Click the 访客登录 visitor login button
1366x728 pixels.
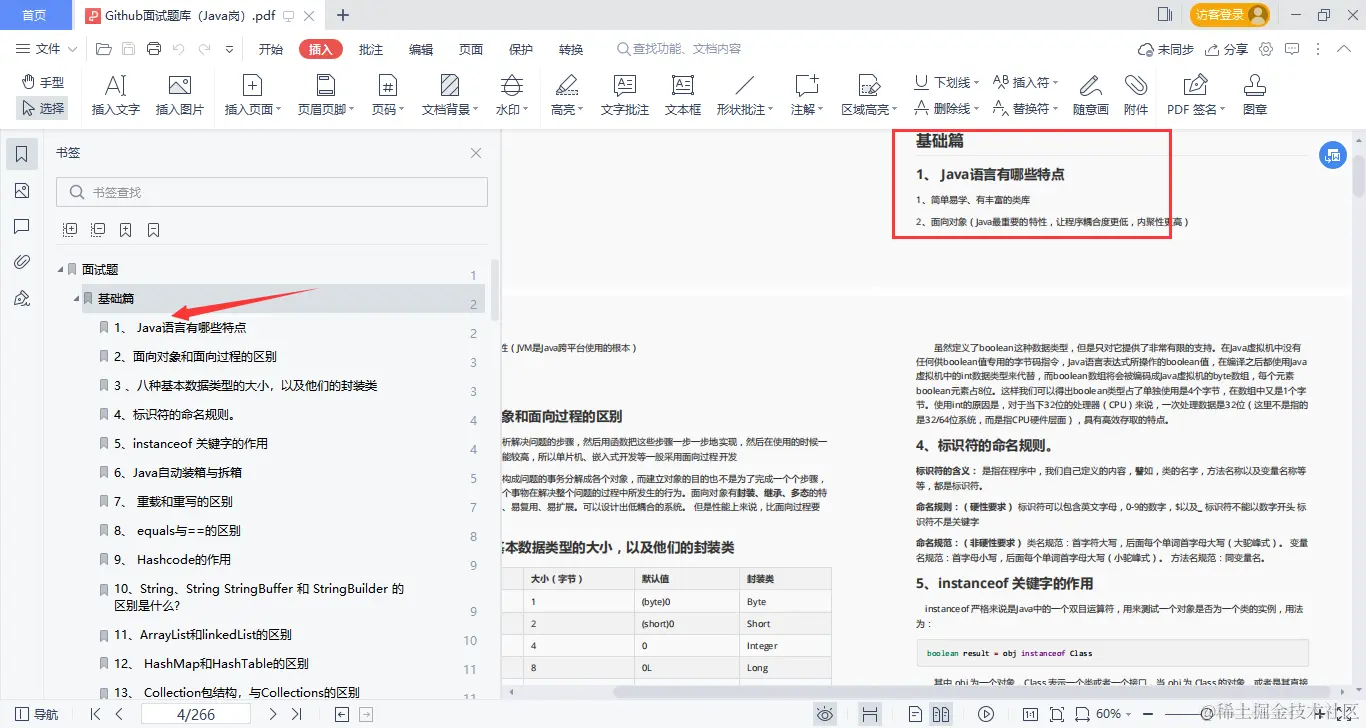1221,16
